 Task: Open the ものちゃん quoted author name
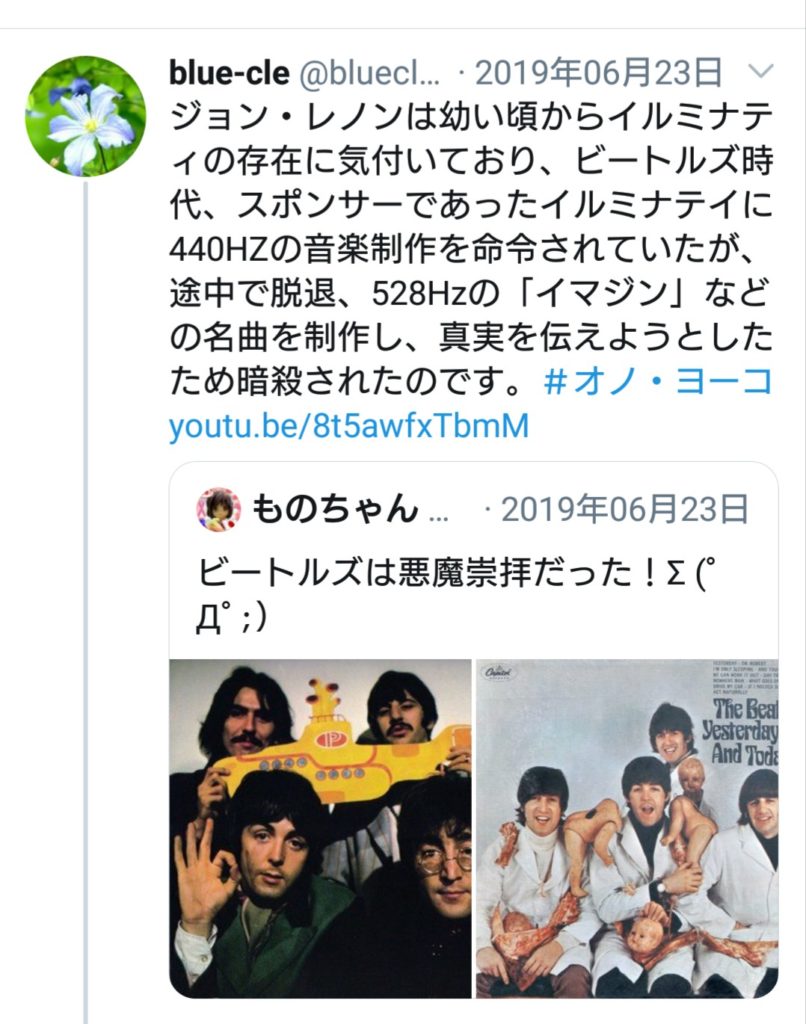[x=335, y=509]
